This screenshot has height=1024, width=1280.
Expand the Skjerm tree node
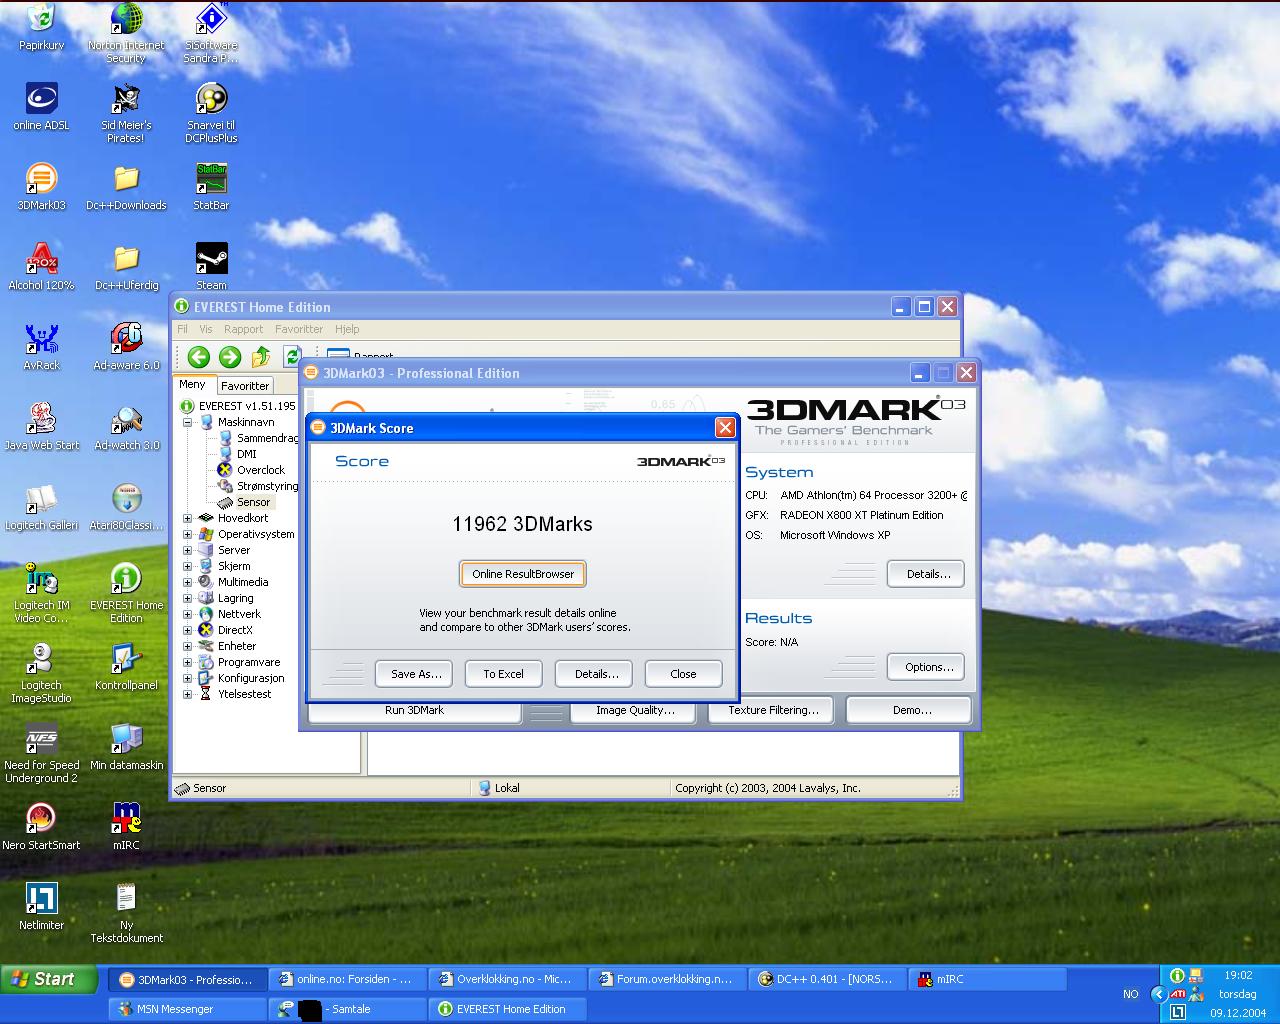(x=187, y=566)
